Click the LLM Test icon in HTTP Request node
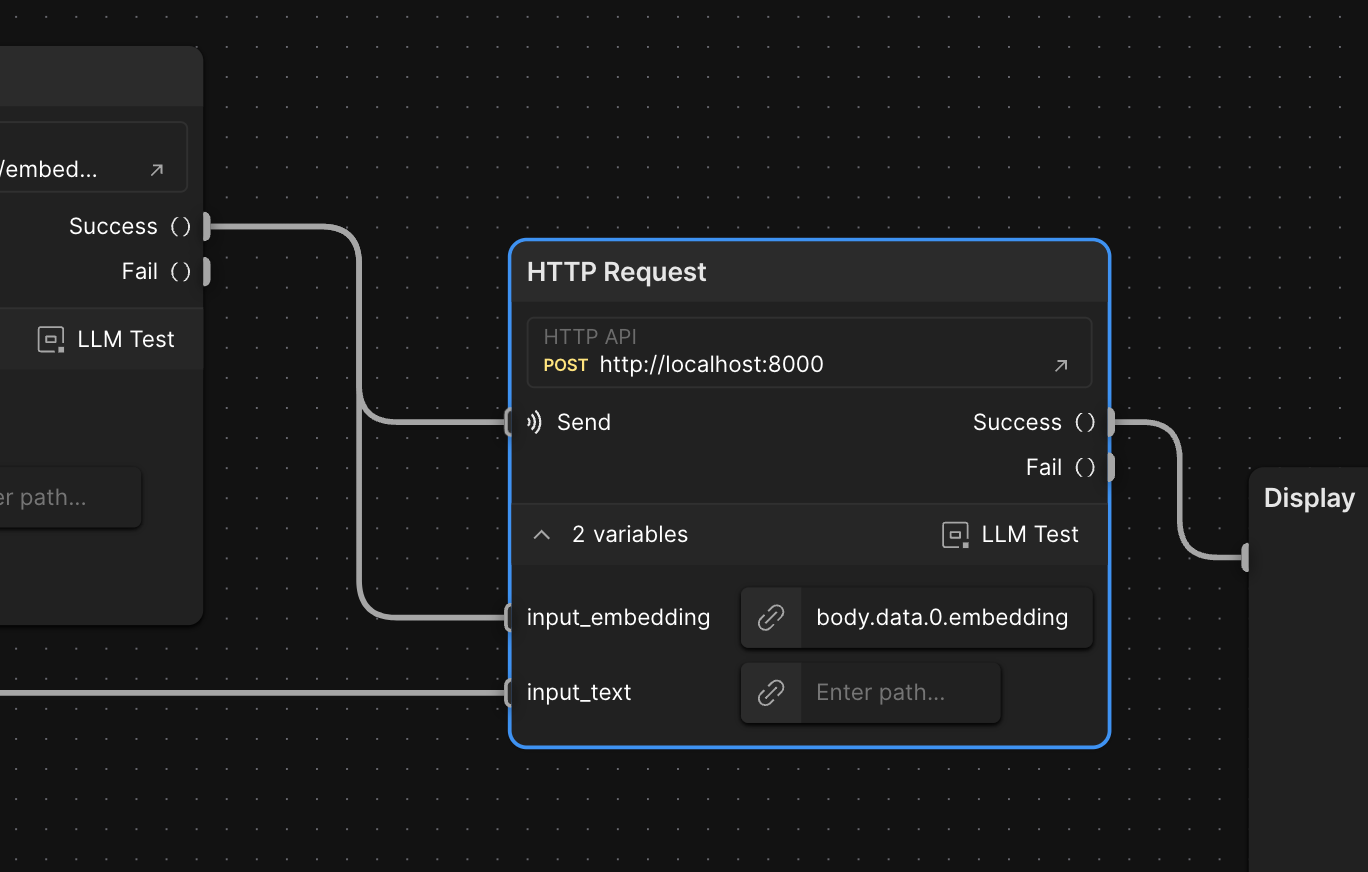The image size is (1368, 872). 955,535
